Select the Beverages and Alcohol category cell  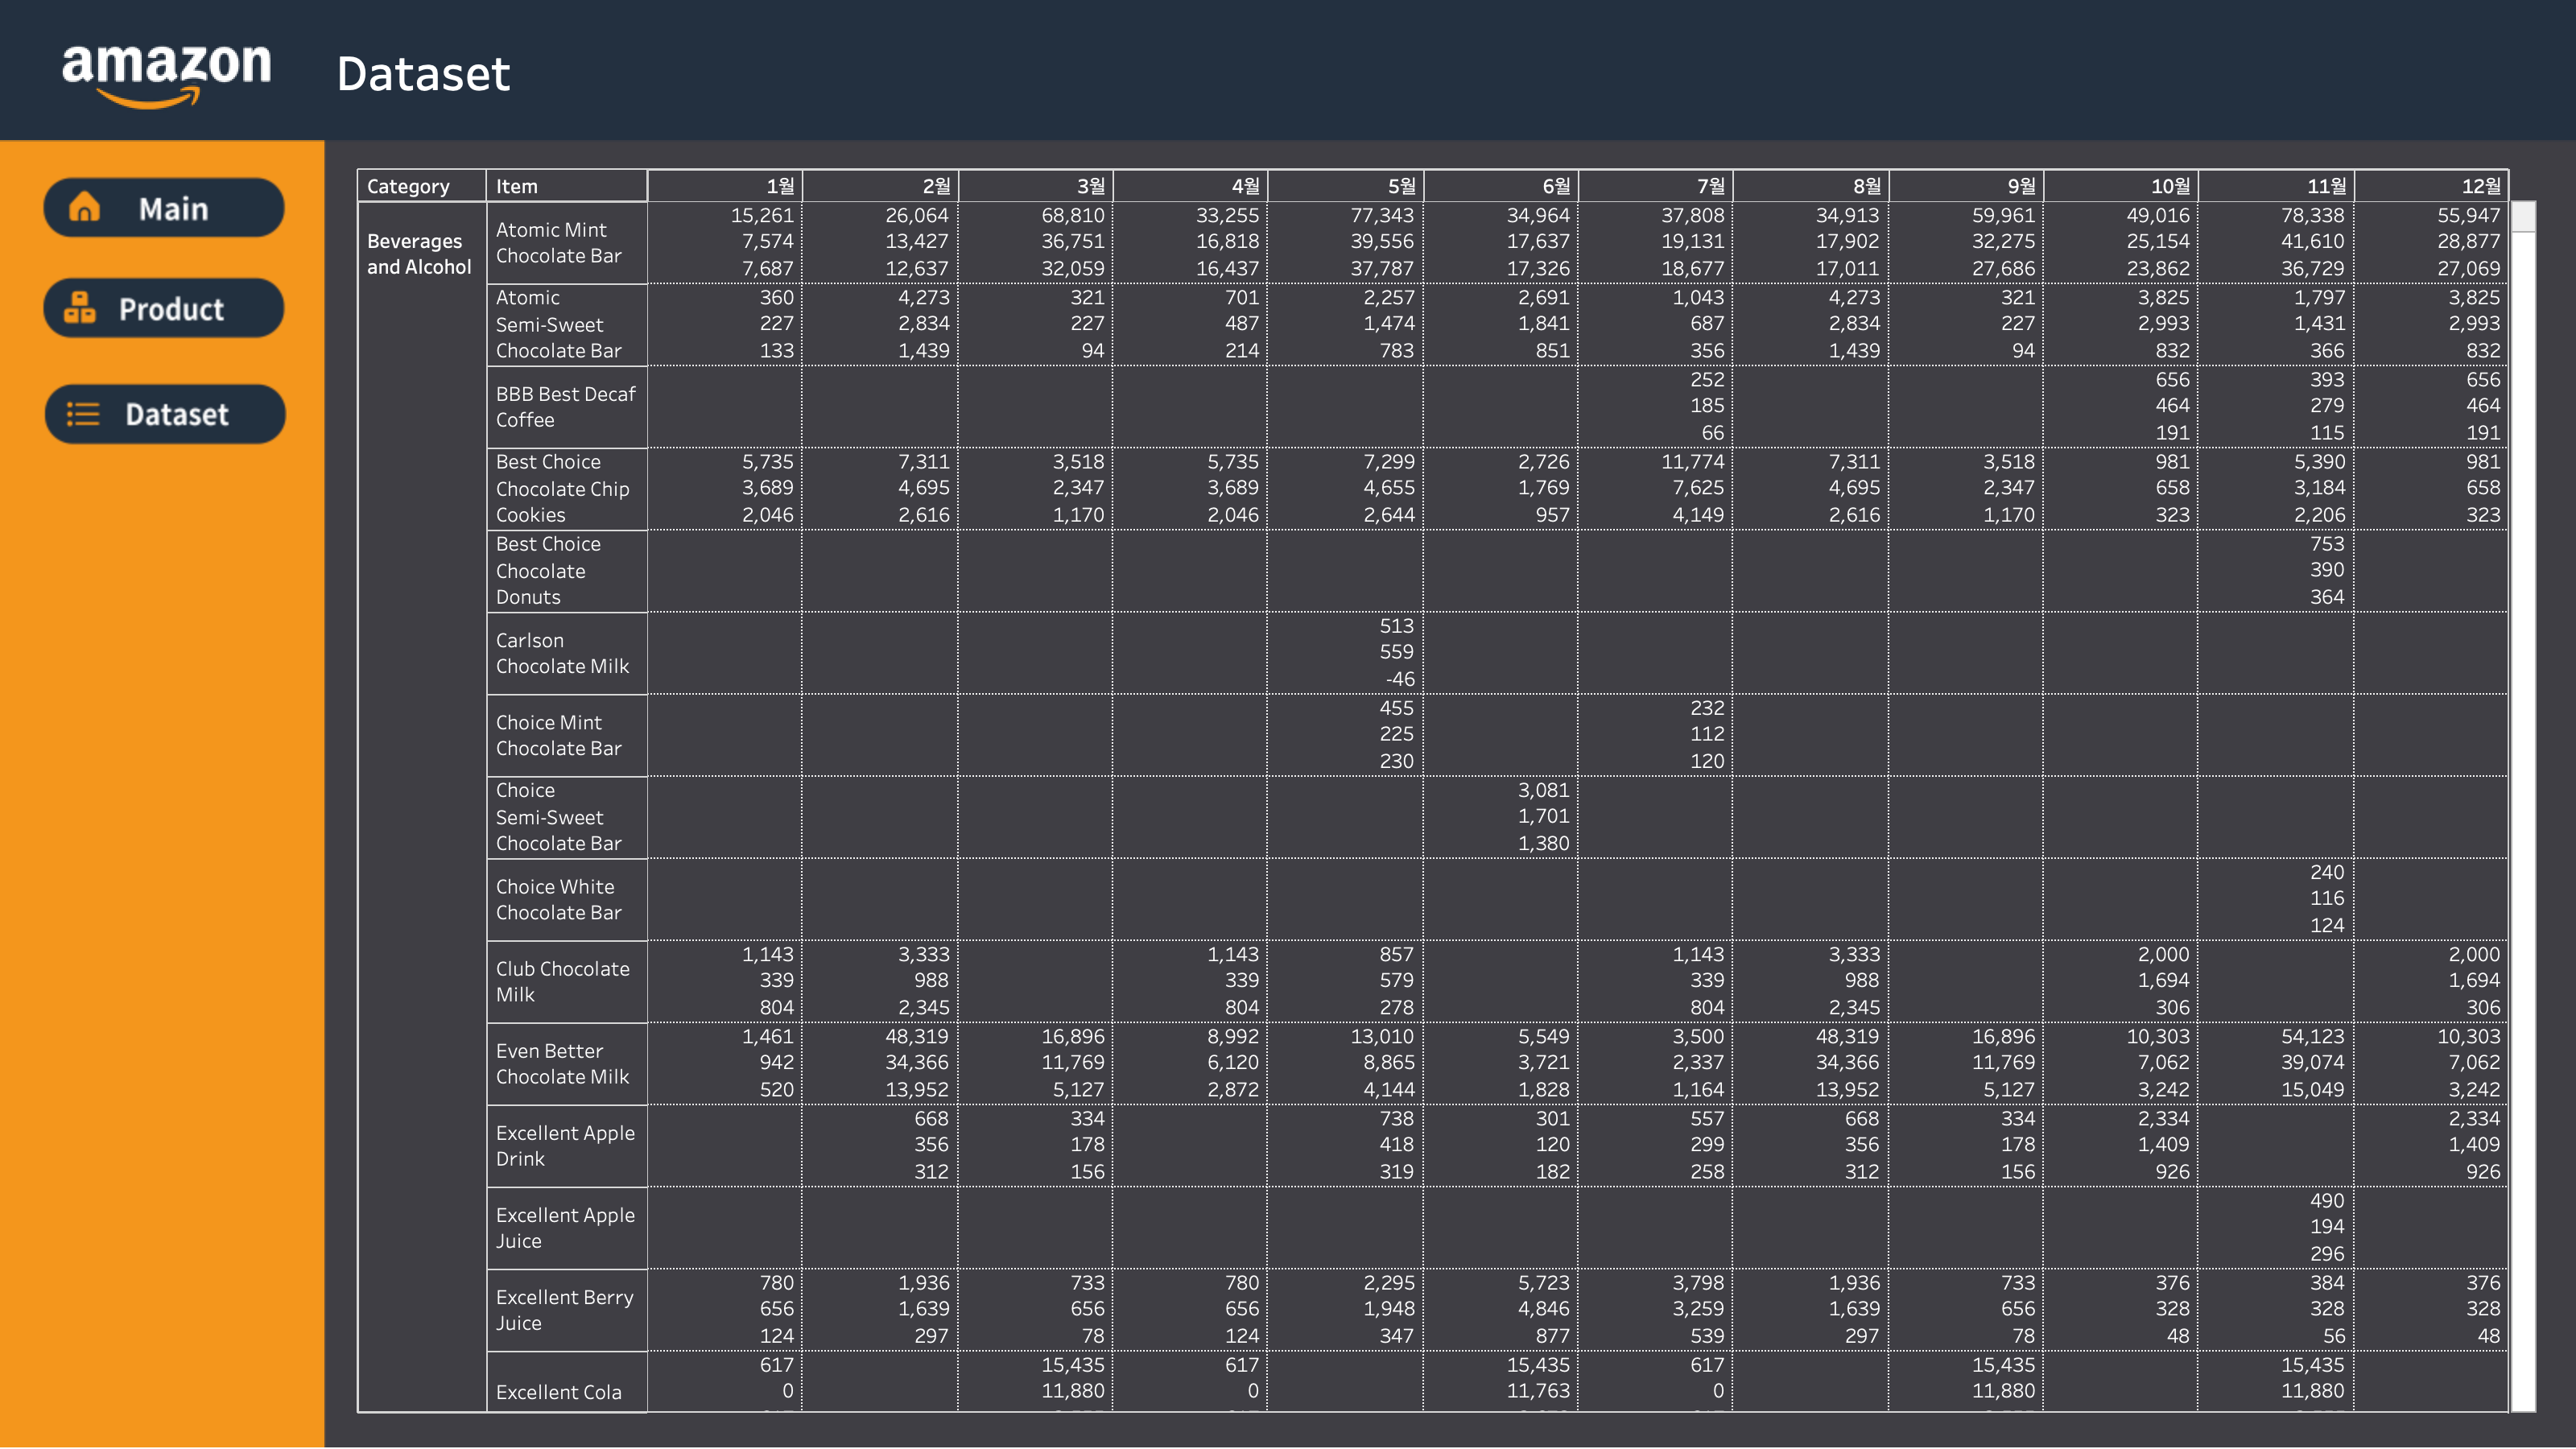(418, 254)
